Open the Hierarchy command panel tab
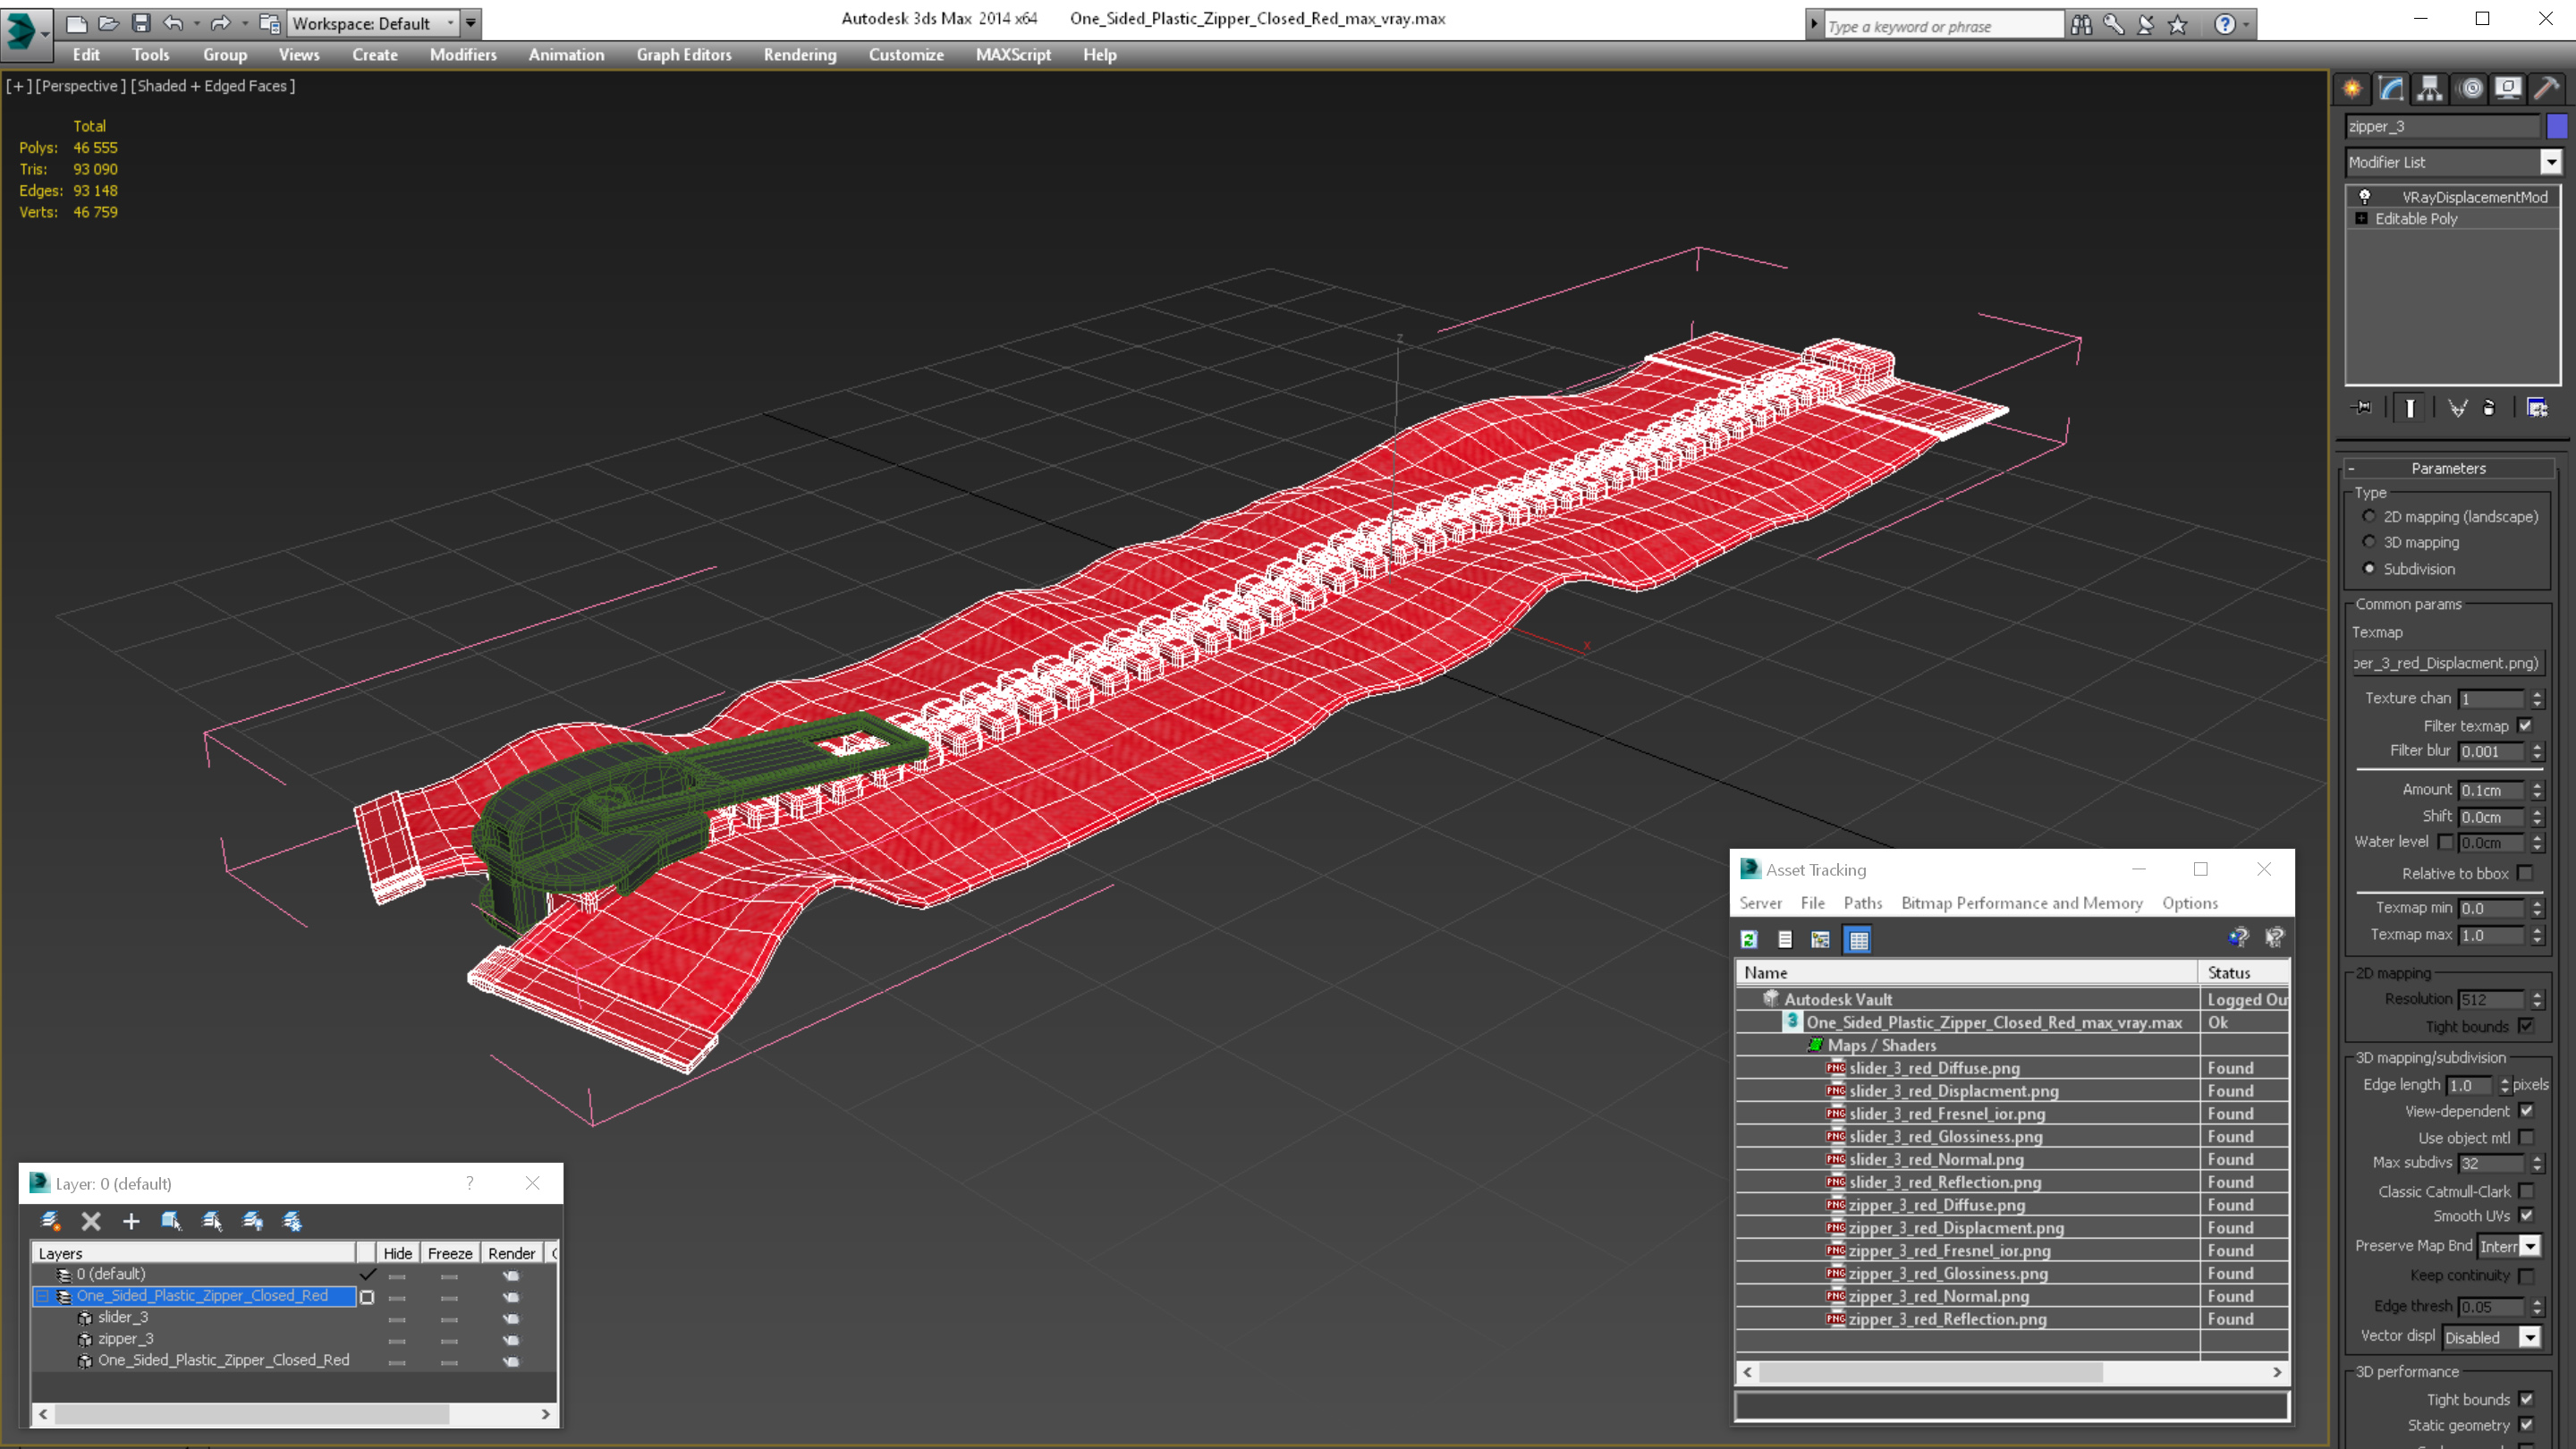This screenshot has height=1449, width=2576. click(2430, 89)
